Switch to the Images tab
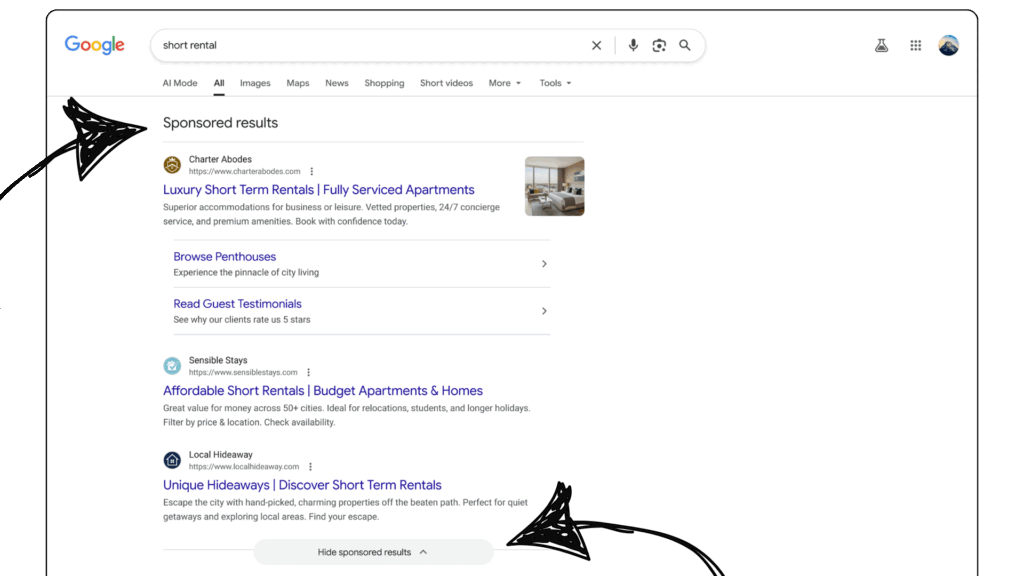Image resolution: width=1024 pixels, height=576 pixels. [x=255, y=83]
